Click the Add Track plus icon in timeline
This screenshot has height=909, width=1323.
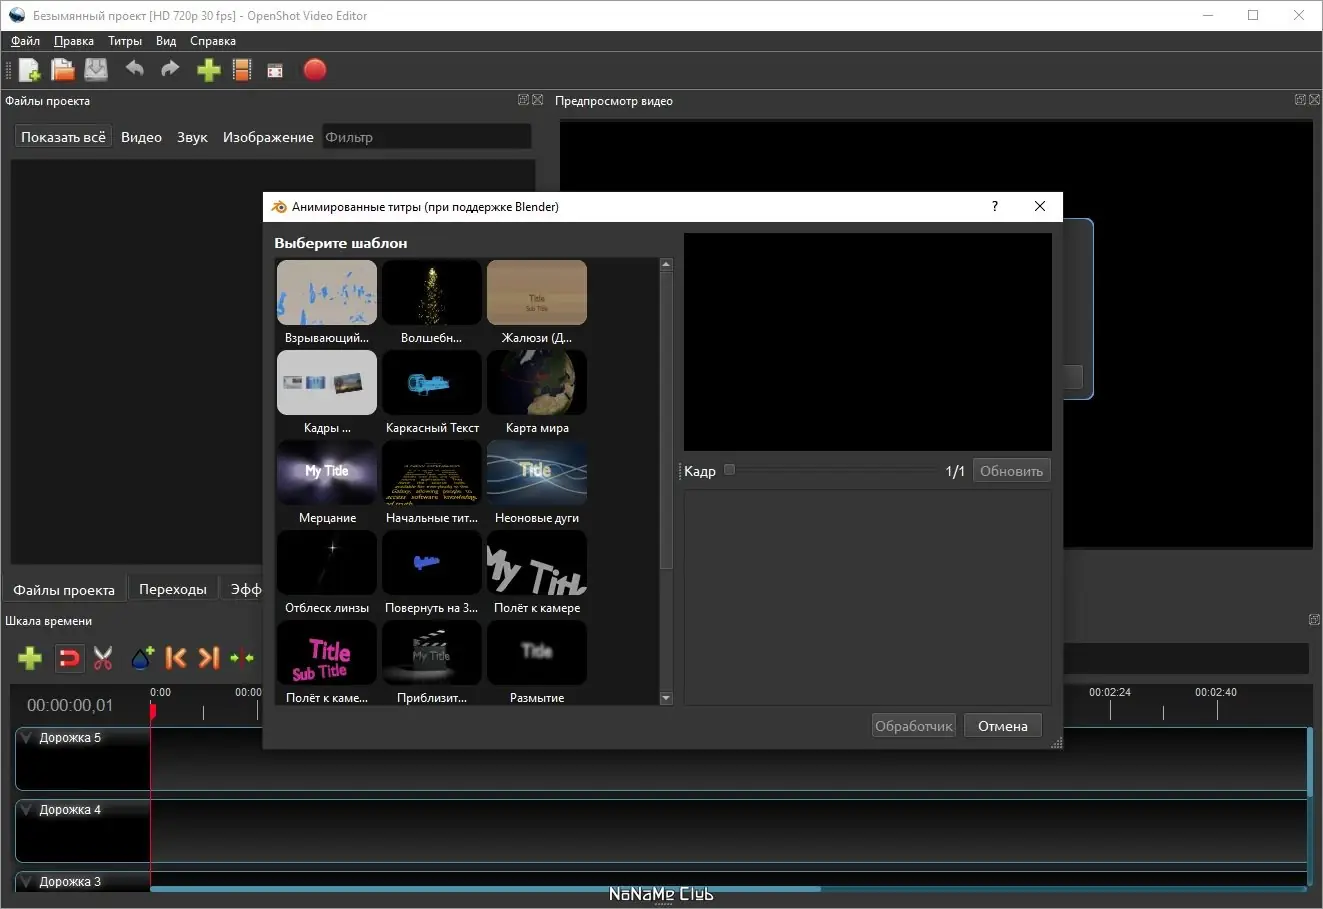(x=30, y=658)
